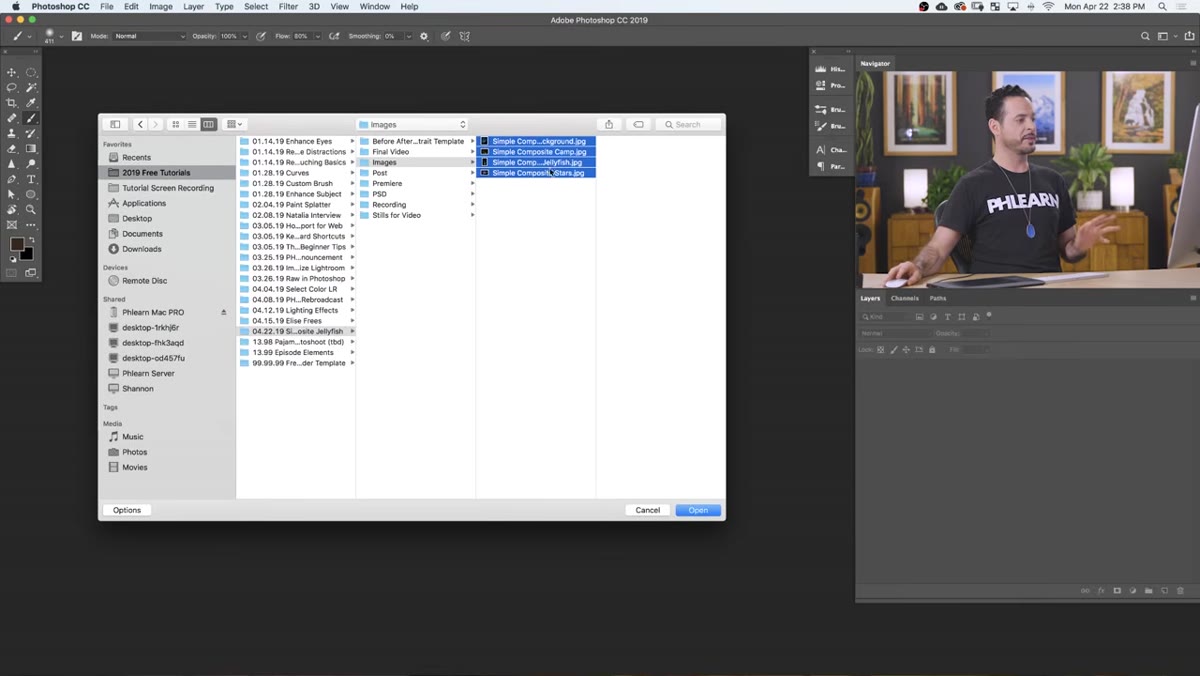Select the History Brush tool
Image resolution: width=1200 pixels, height=676 pixels.
[x=31, y=133]
